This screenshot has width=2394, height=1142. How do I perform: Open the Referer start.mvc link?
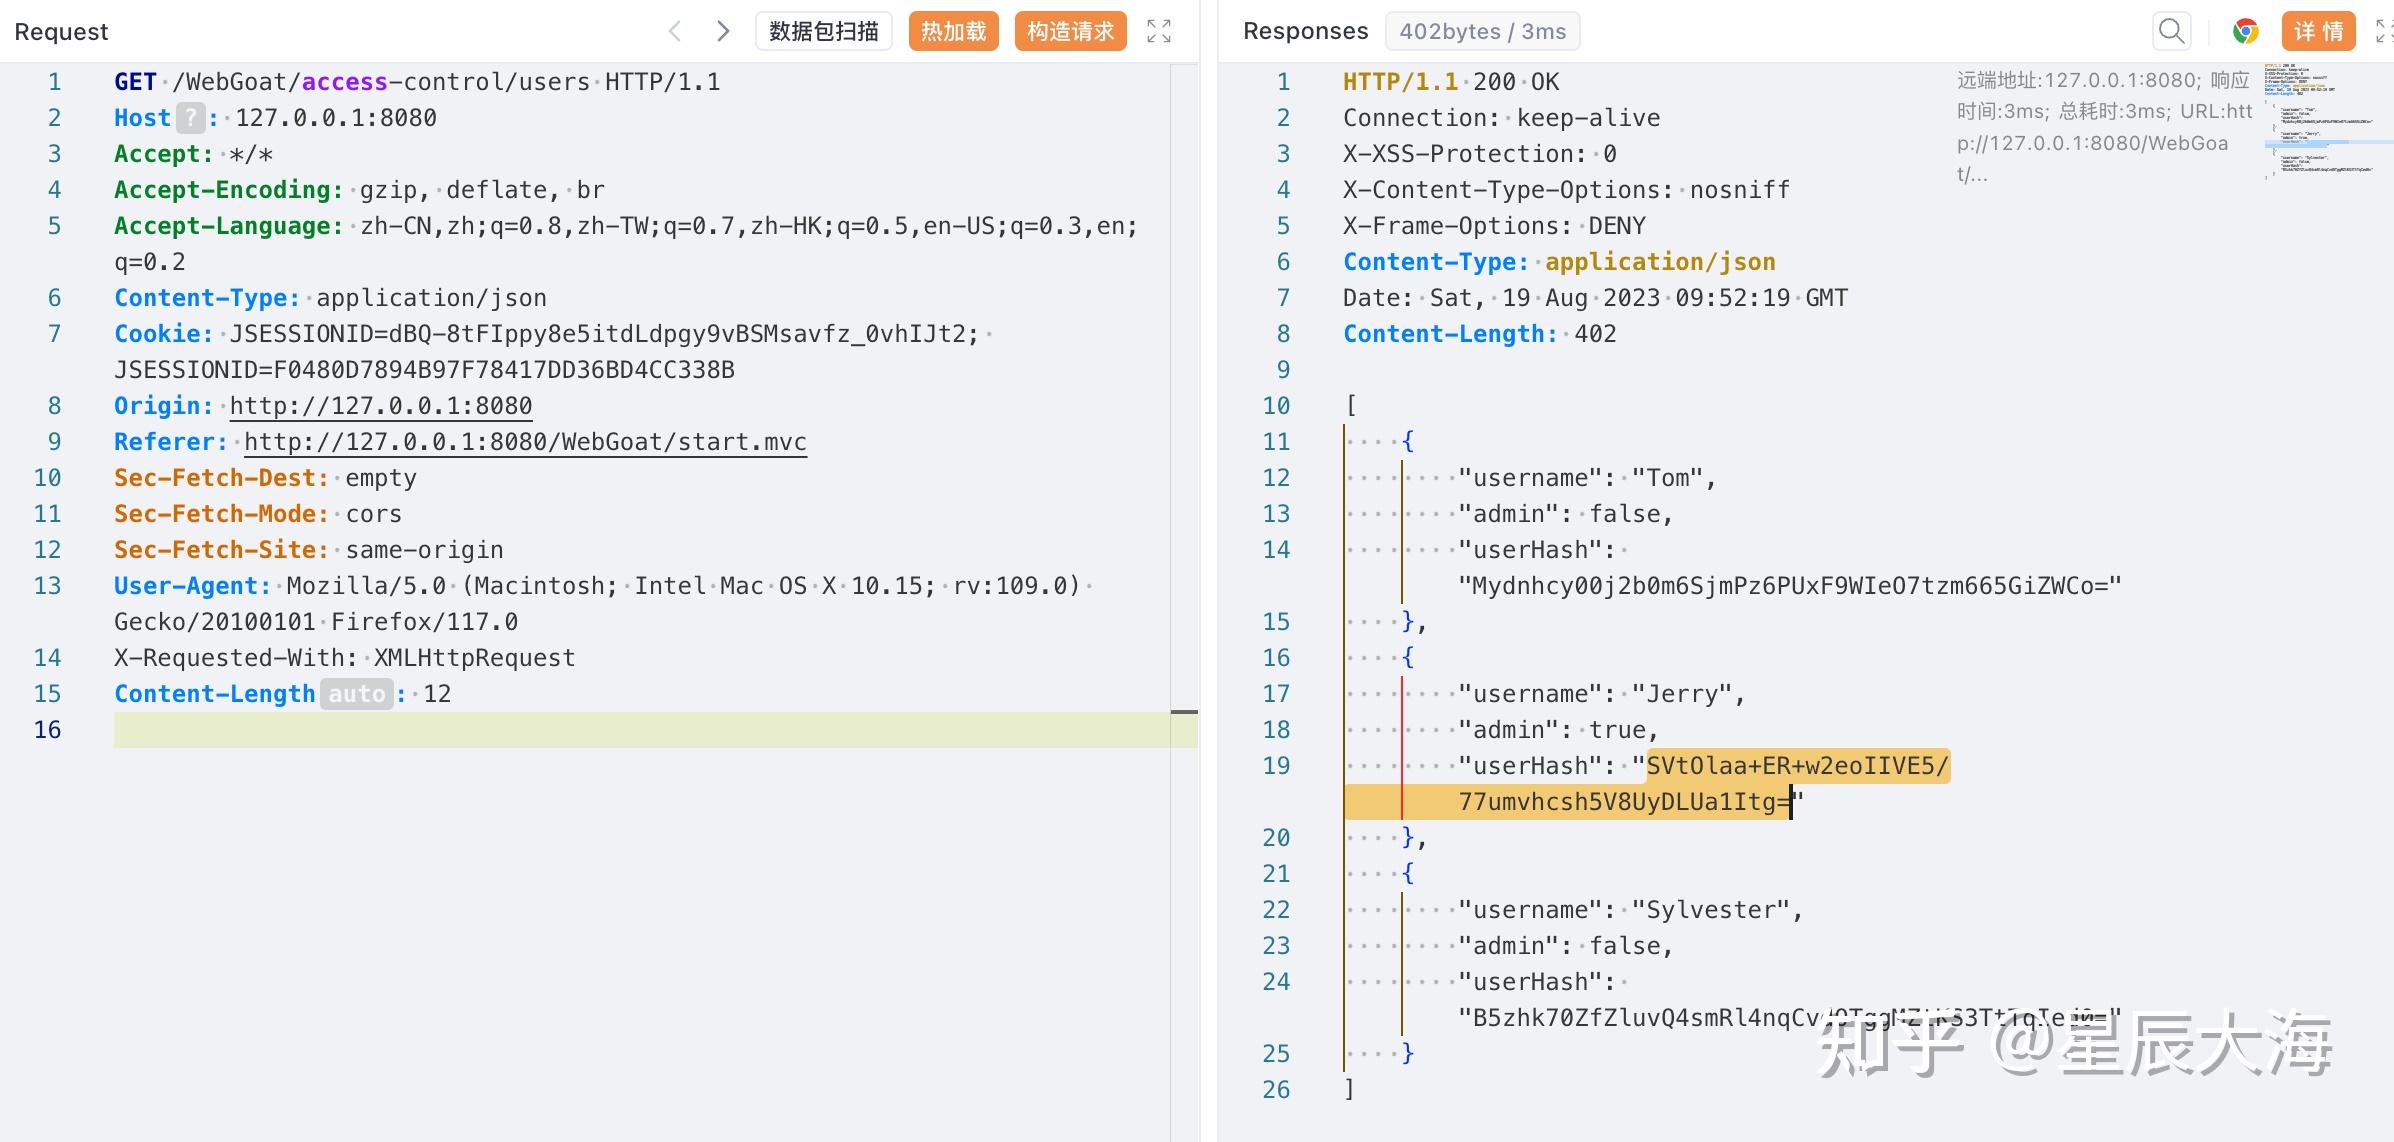525,442
